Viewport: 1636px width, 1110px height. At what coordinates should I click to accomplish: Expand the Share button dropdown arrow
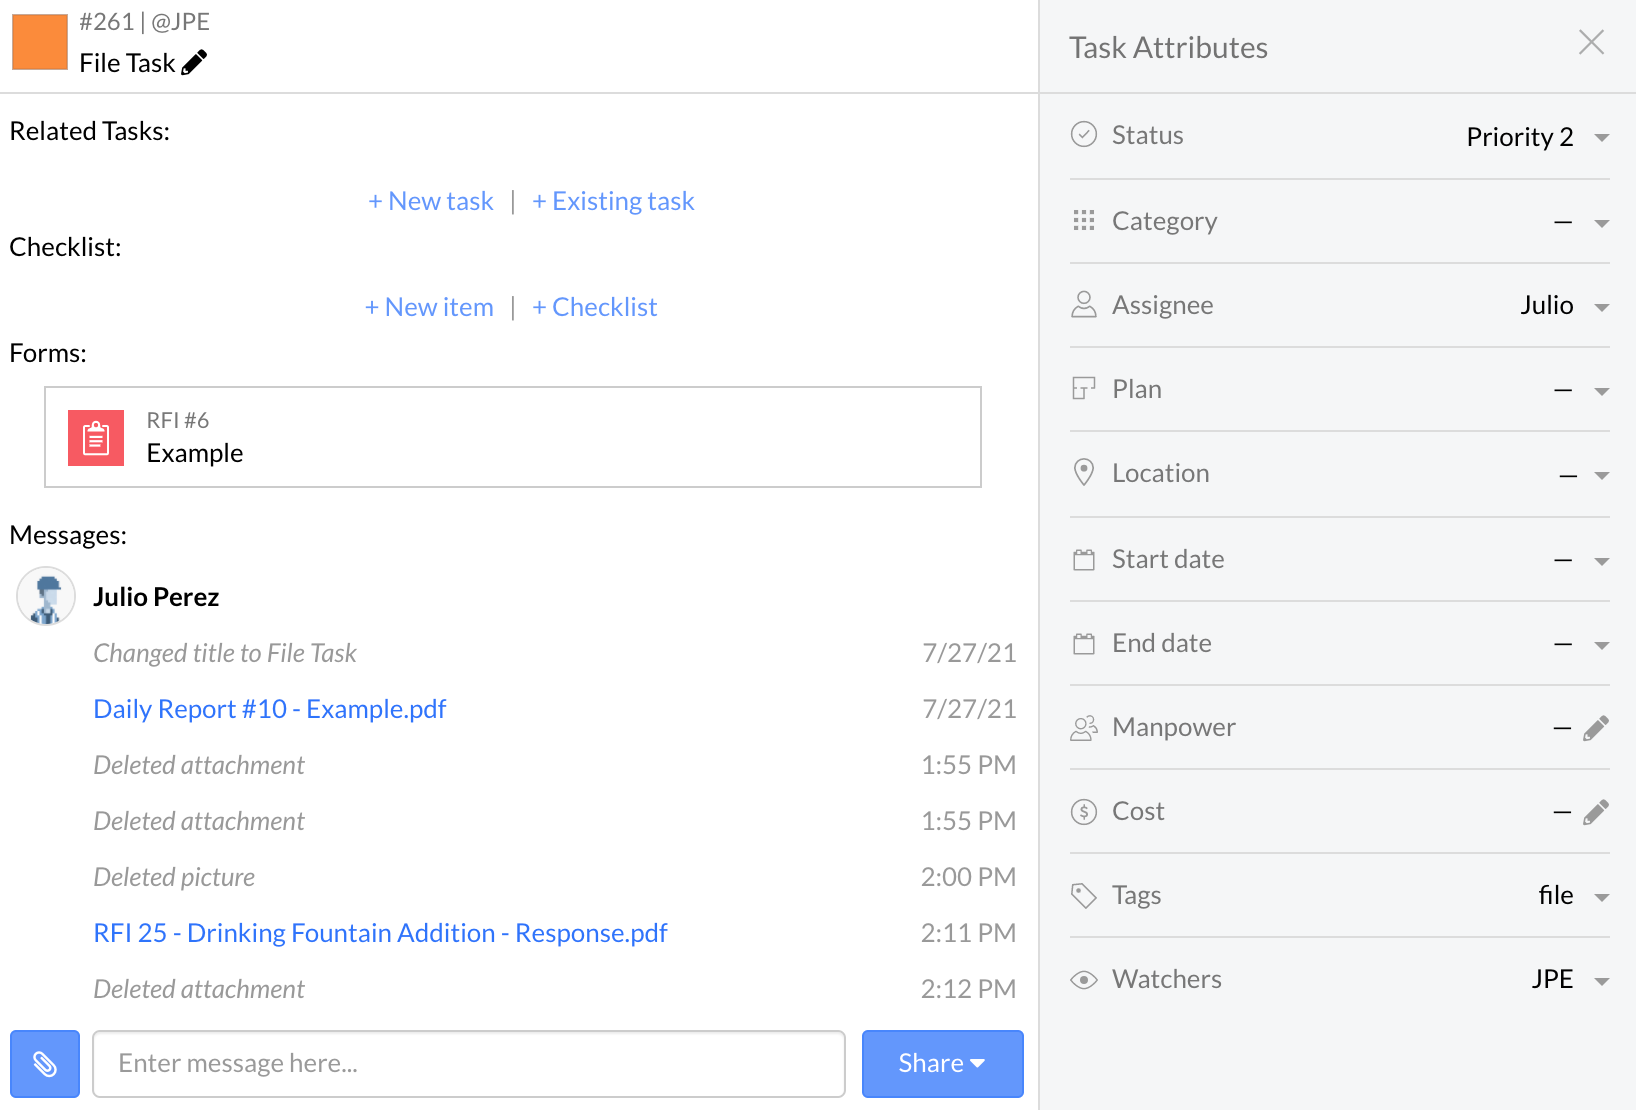point(978,1063)
